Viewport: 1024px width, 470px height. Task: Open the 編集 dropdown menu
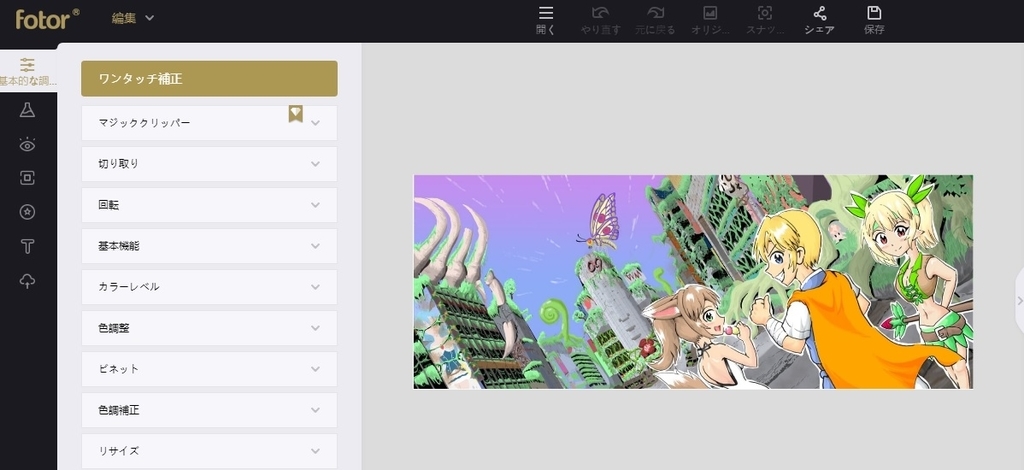click(x=133, y=18)
